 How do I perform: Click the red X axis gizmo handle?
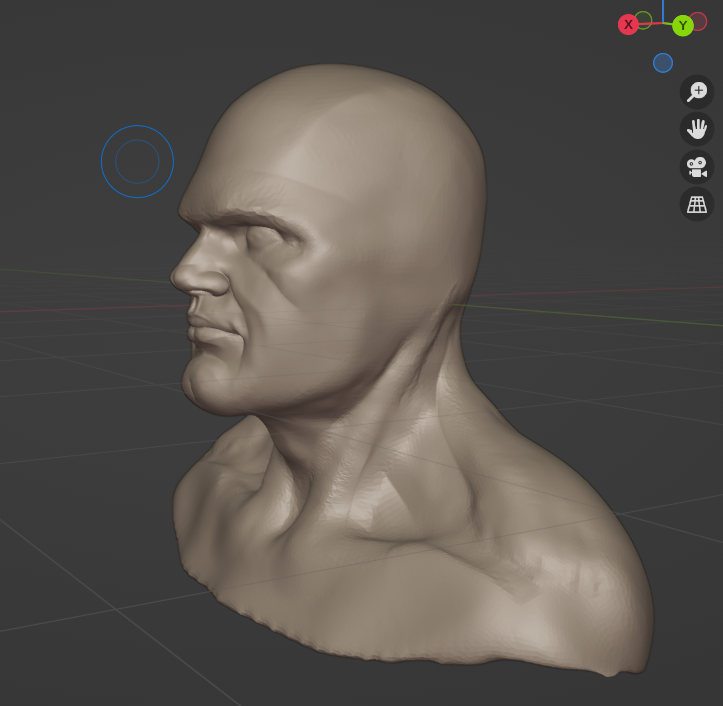[x=628, y=24]
